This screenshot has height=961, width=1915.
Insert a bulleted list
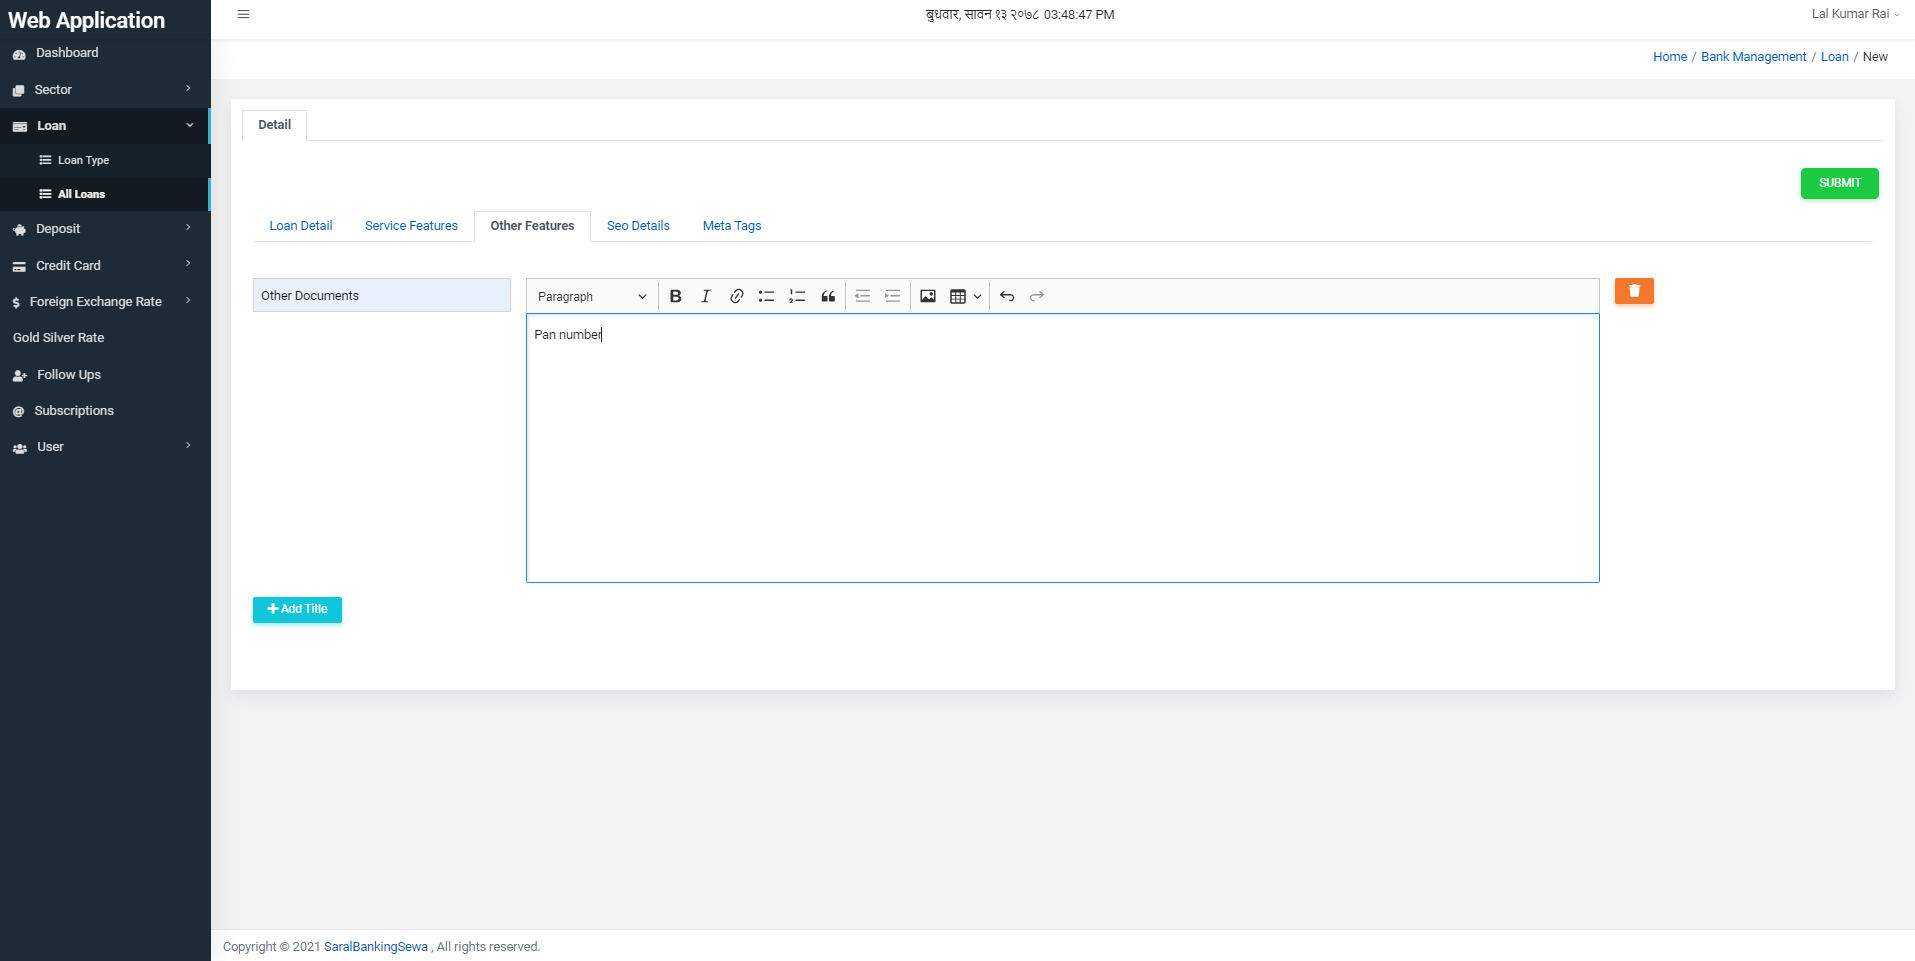767,296
